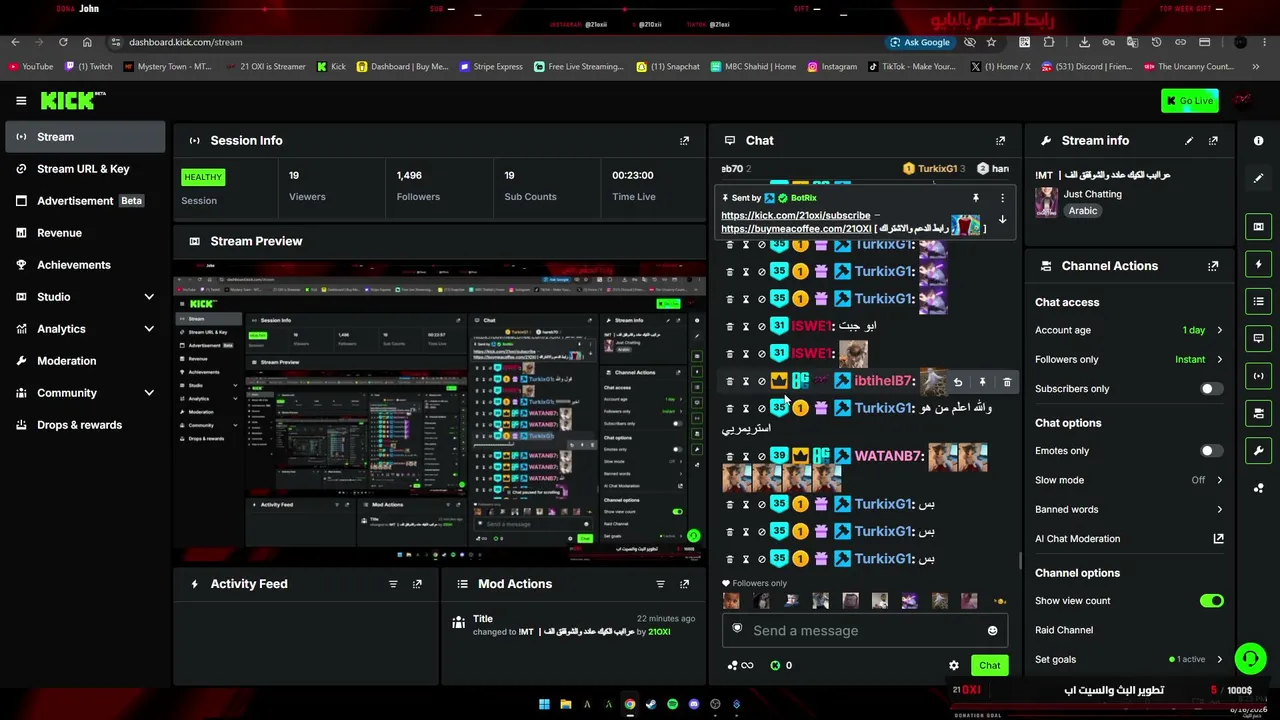Send message with the Chat button
This screenshot has height=720, width=1280.
[x=989, y=665]
